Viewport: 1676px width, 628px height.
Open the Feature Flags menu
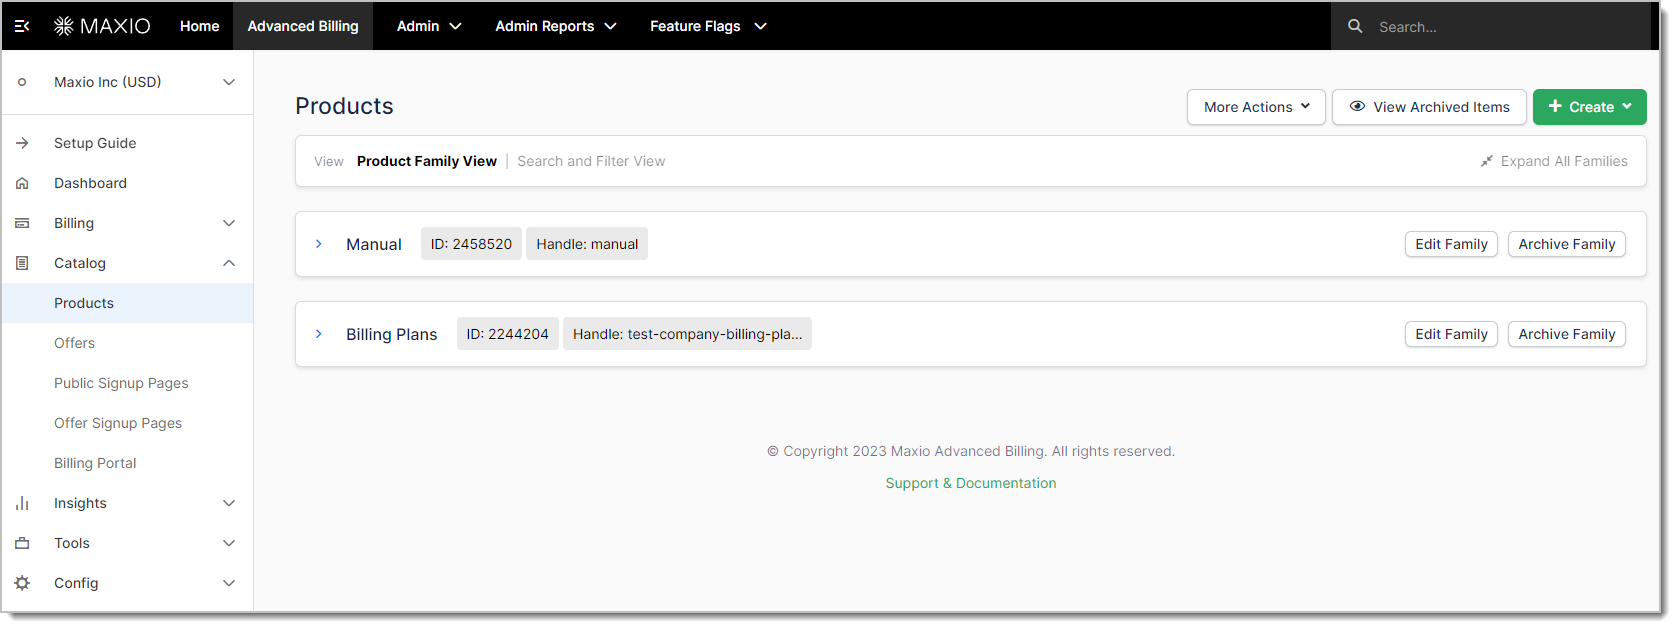pyautogui.click(x=708, y=26)
